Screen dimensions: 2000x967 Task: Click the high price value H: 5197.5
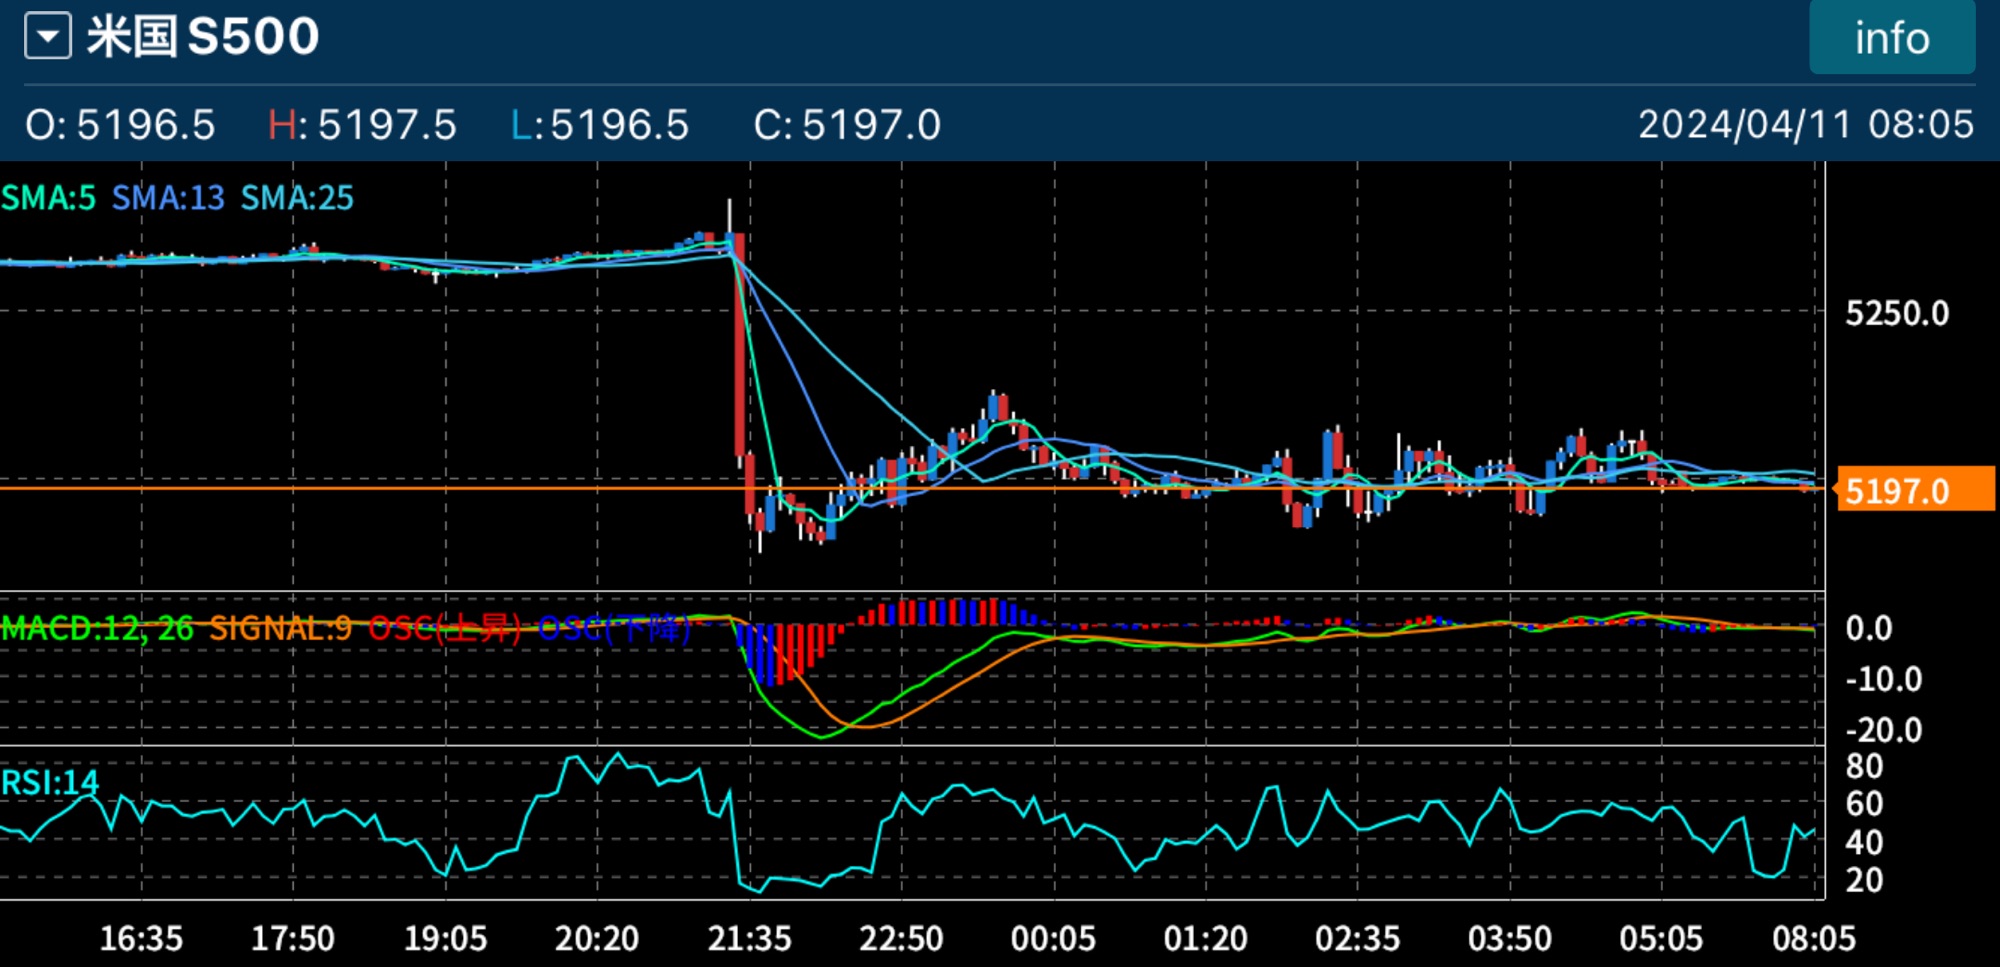(x=362, y=125)
